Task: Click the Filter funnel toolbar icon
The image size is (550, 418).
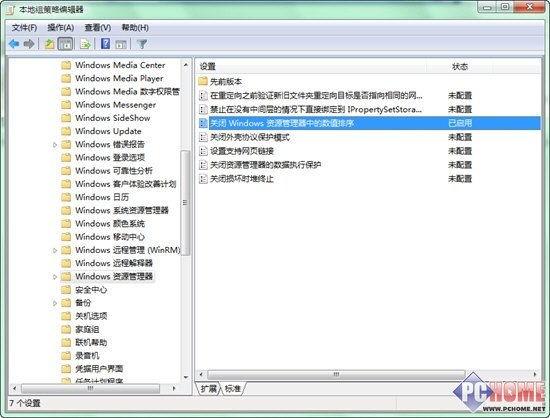Action: click(142, 44)
